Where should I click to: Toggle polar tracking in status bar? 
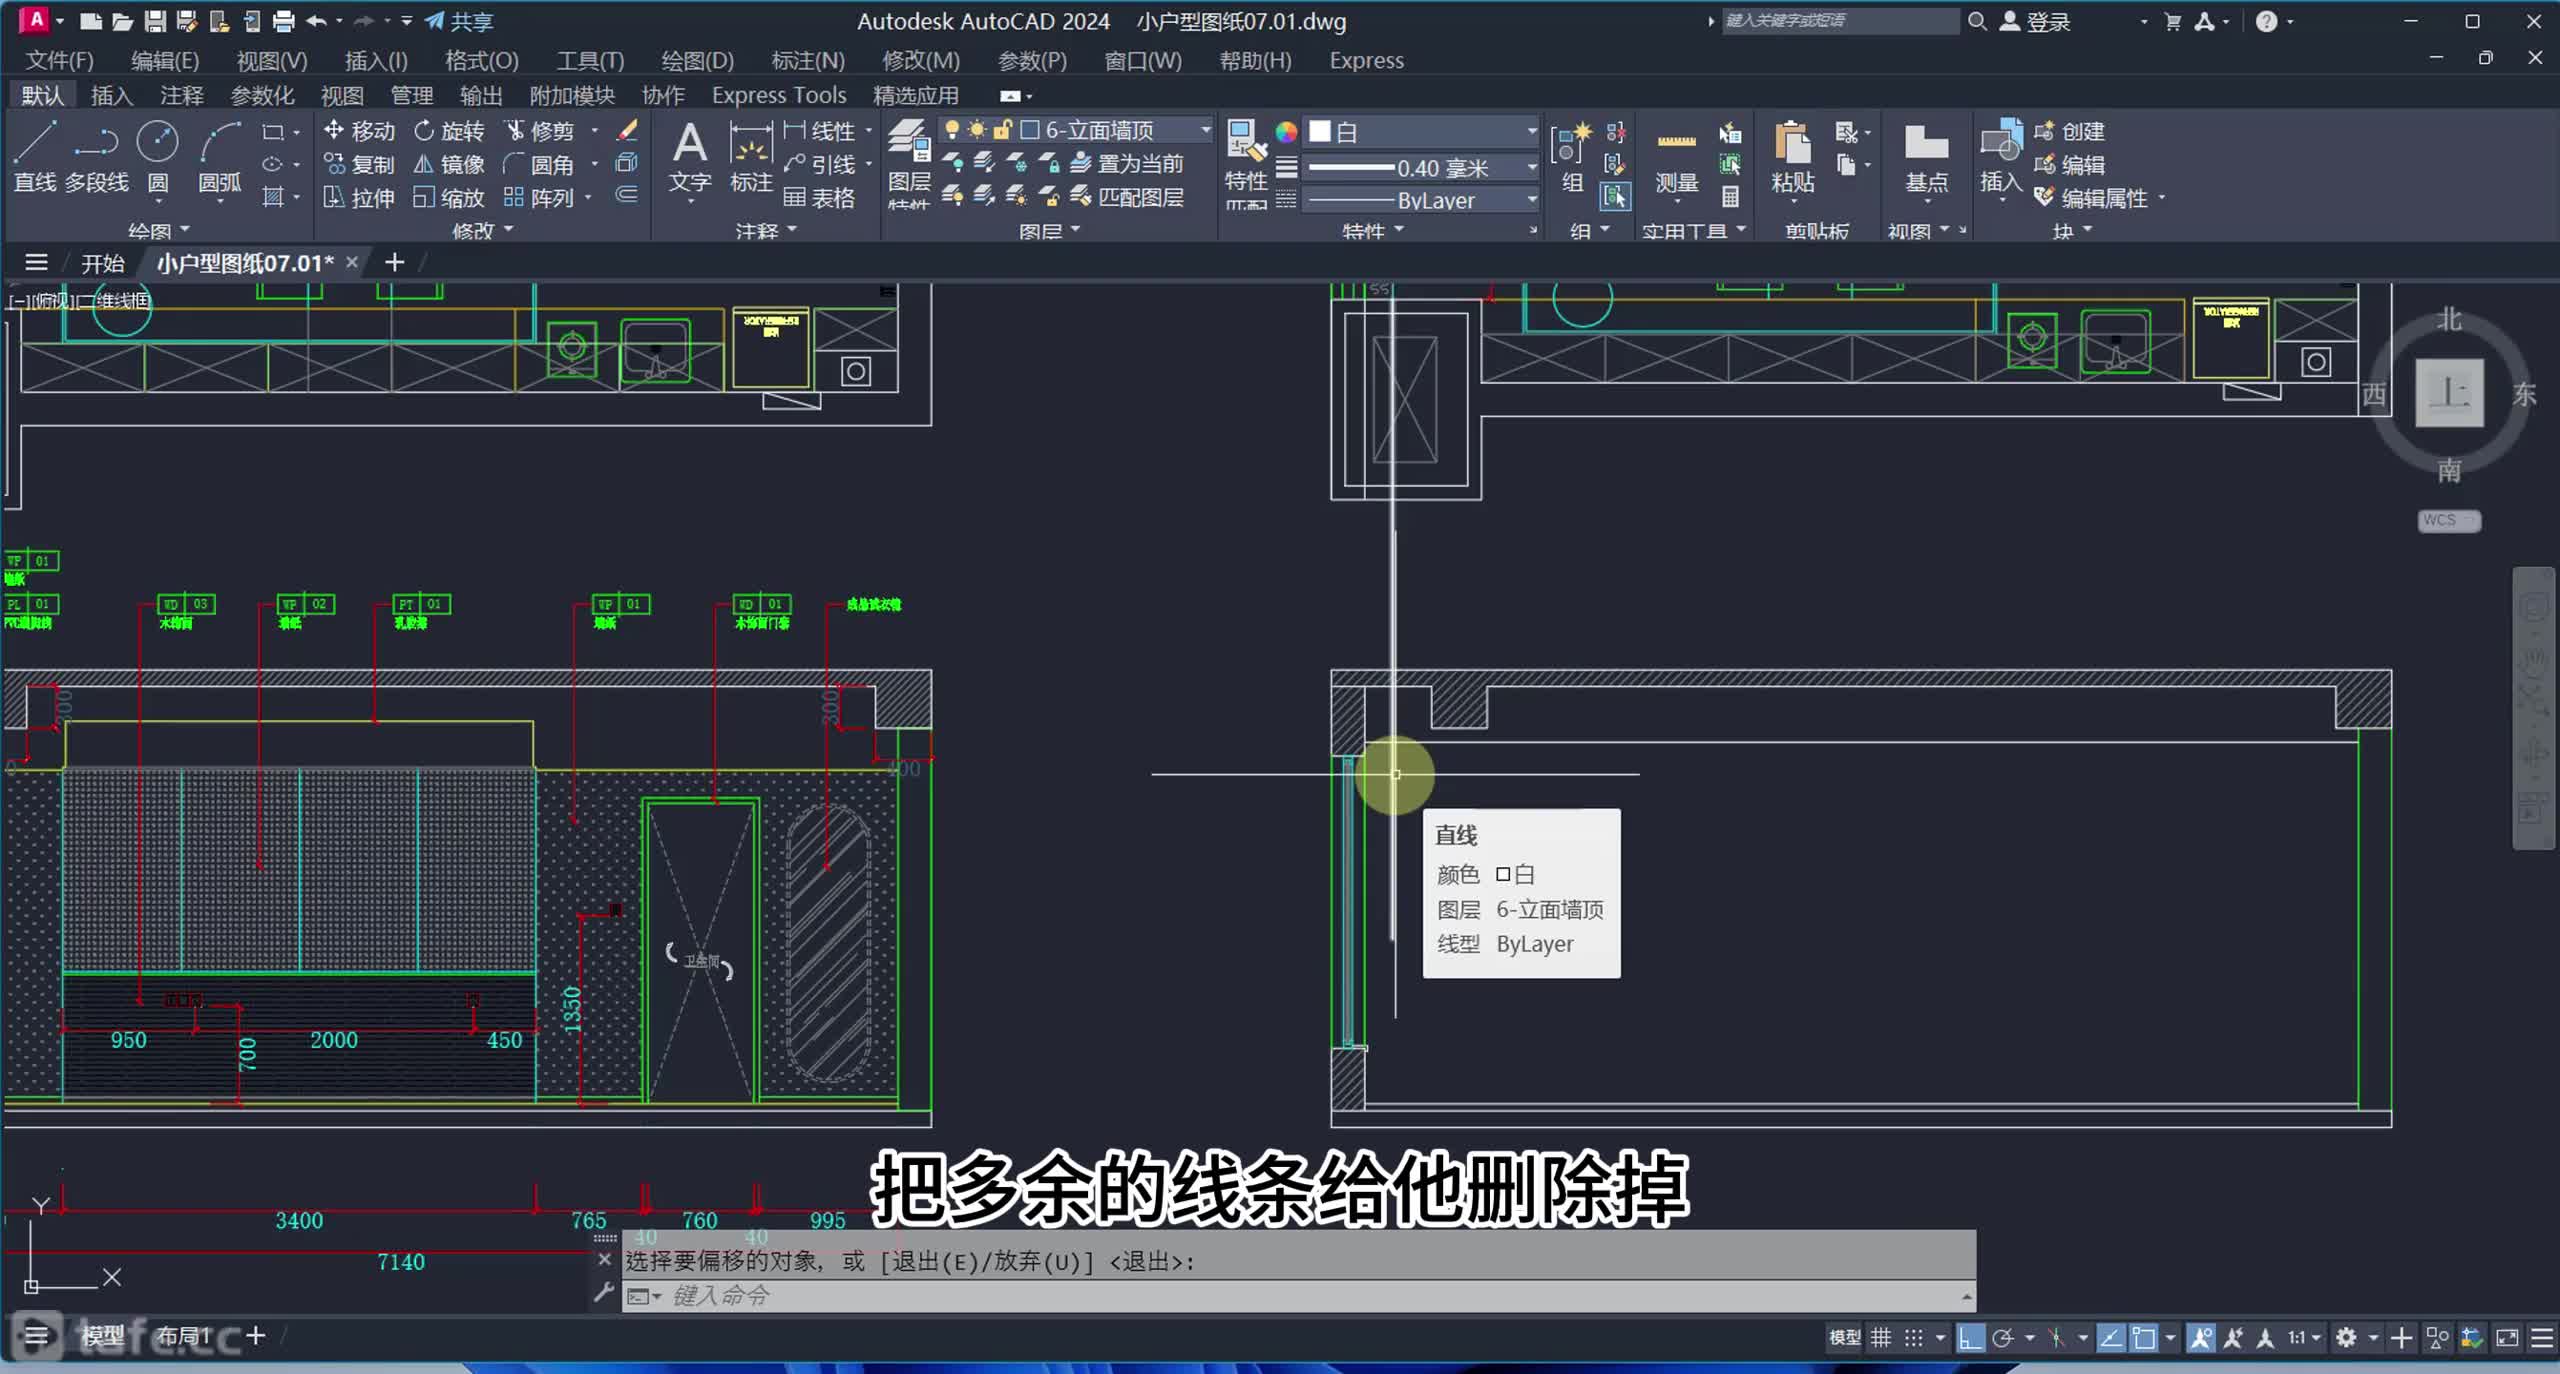[x=2003, y=1337]
